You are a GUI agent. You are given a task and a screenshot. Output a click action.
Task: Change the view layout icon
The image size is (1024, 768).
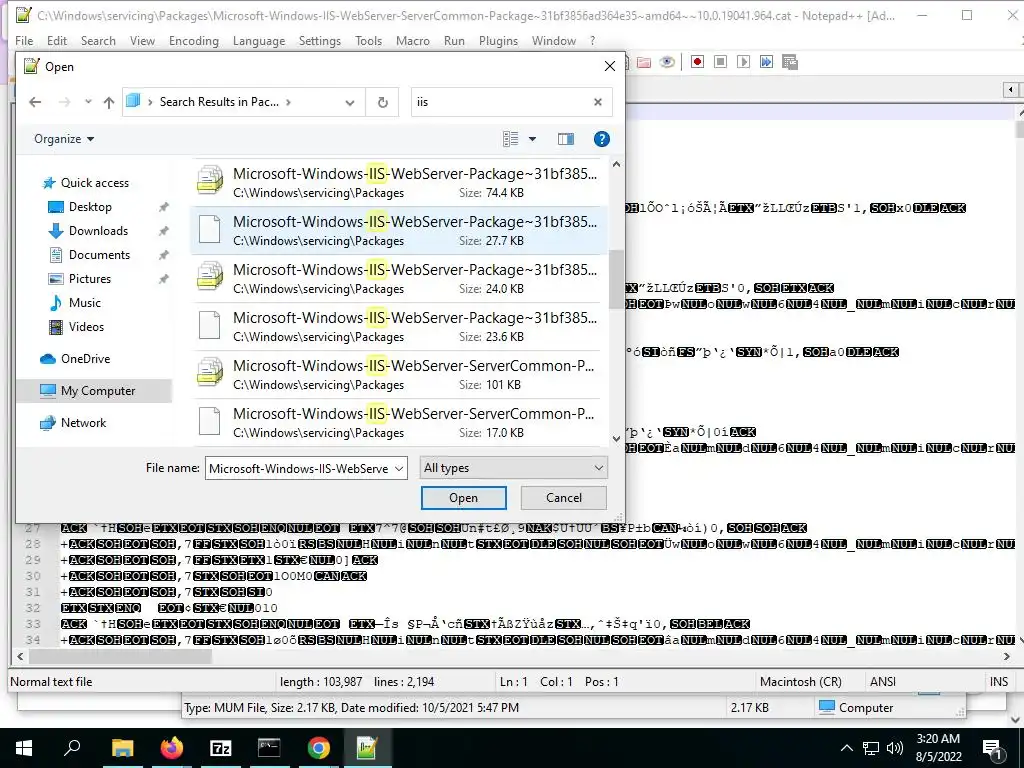pyautogui.click(x=511, y=138)
